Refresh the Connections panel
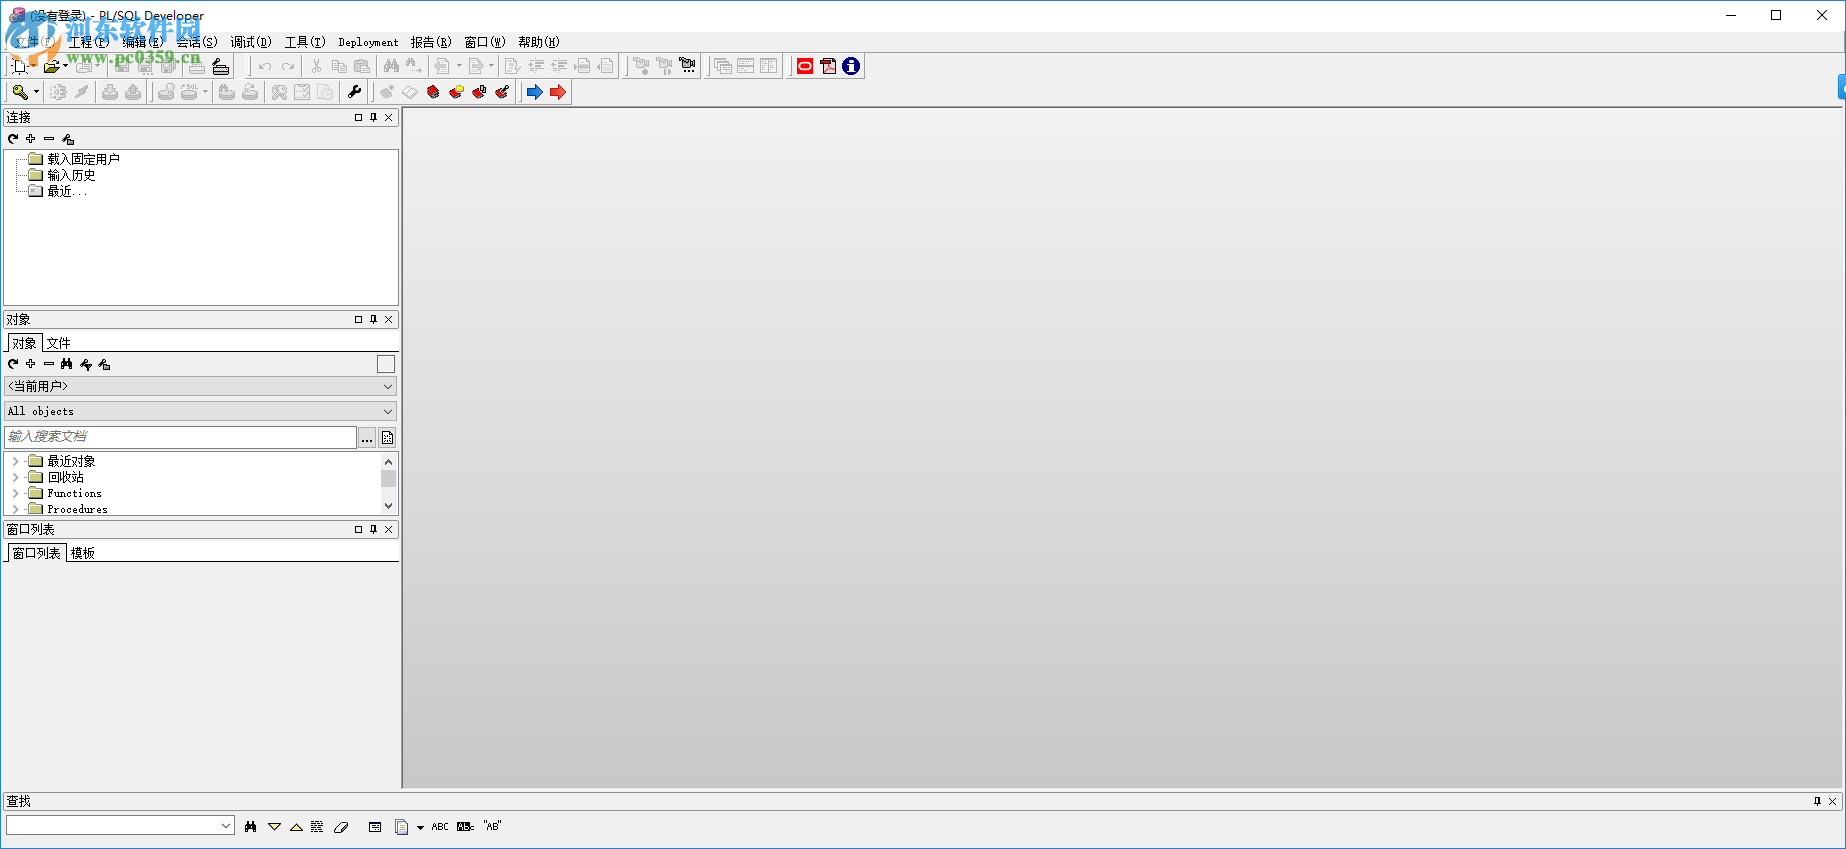The width and height of the screenshot is (1846, 849). (13, 139)
